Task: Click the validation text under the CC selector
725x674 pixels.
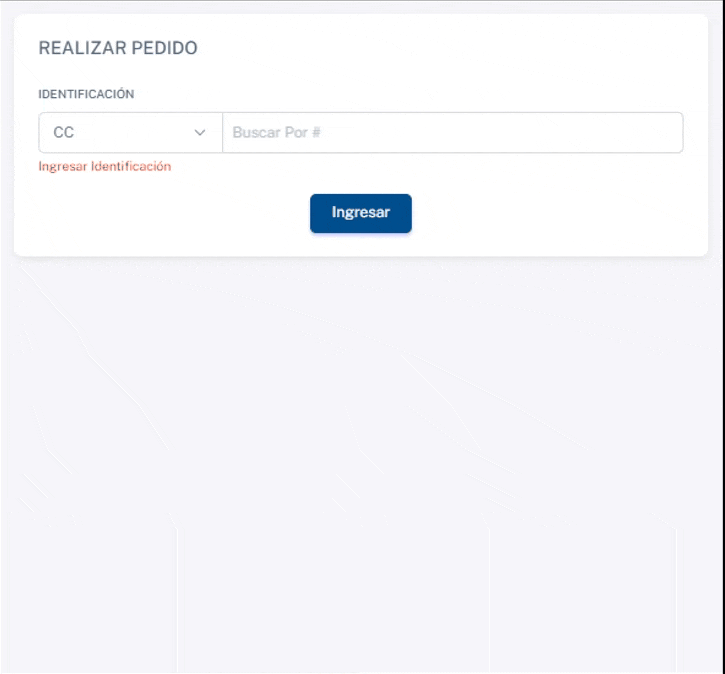Action: point(105,167)
